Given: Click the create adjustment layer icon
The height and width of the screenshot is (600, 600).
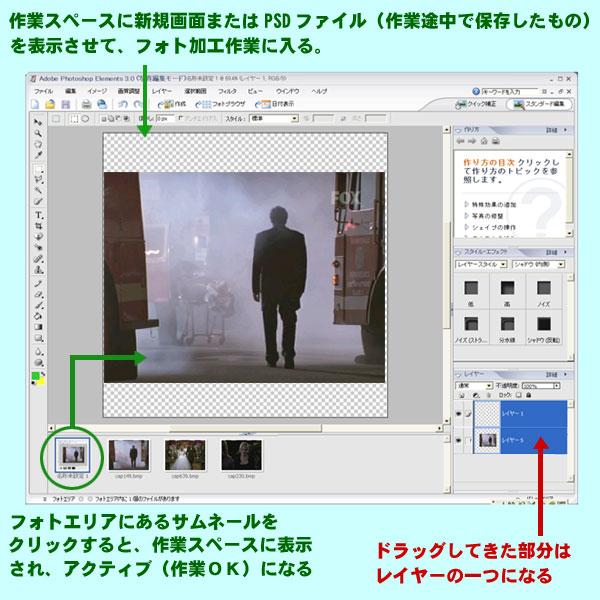Looking at the screenshot, I should pos(476,395).
